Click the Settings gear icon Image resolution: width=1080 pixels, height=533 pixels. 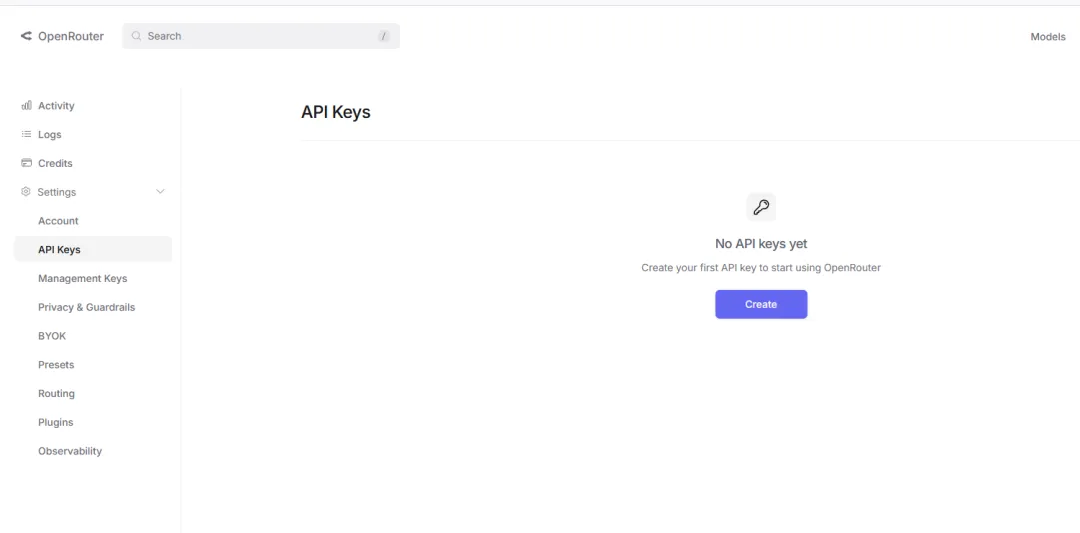26,191
